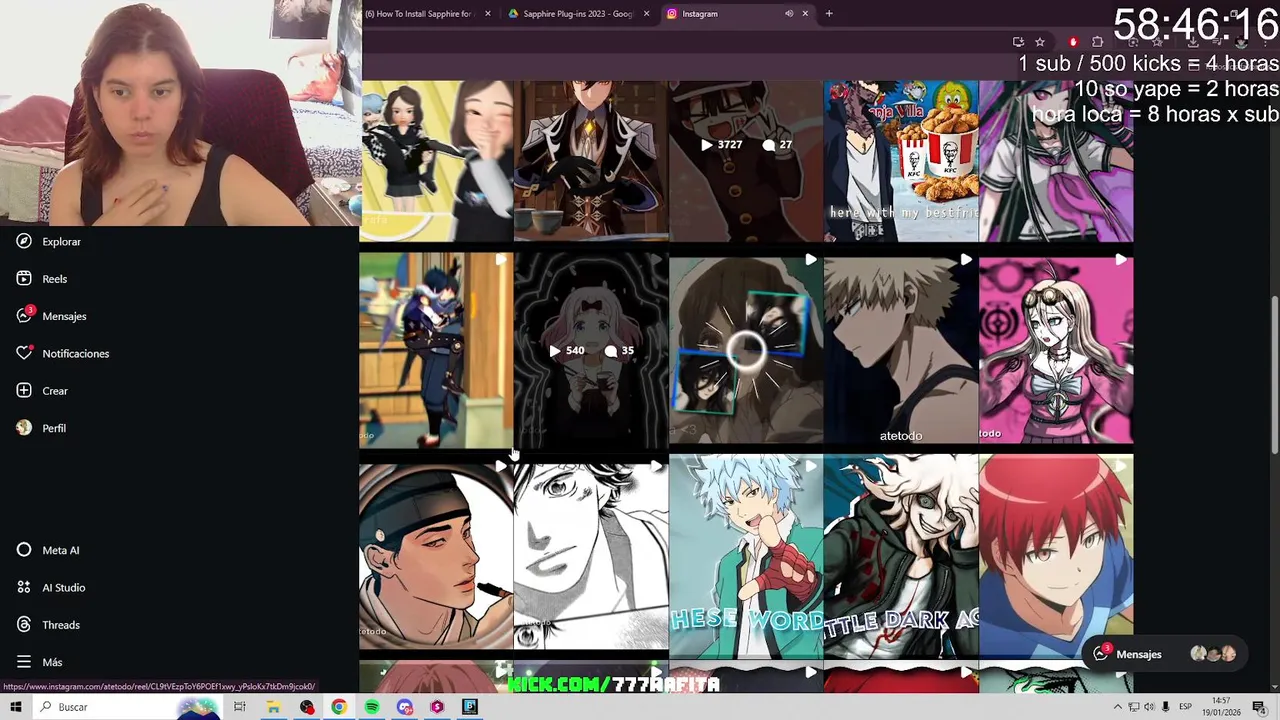Mute the Instagram tab audio

[789, 14]
